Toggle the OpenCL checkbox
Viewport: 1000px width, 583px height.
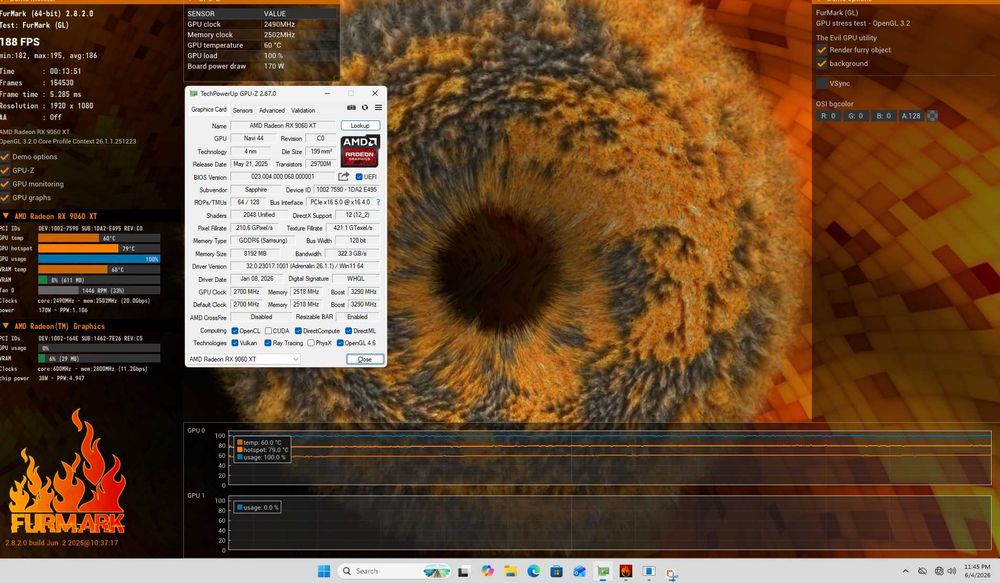pos(235,330)
